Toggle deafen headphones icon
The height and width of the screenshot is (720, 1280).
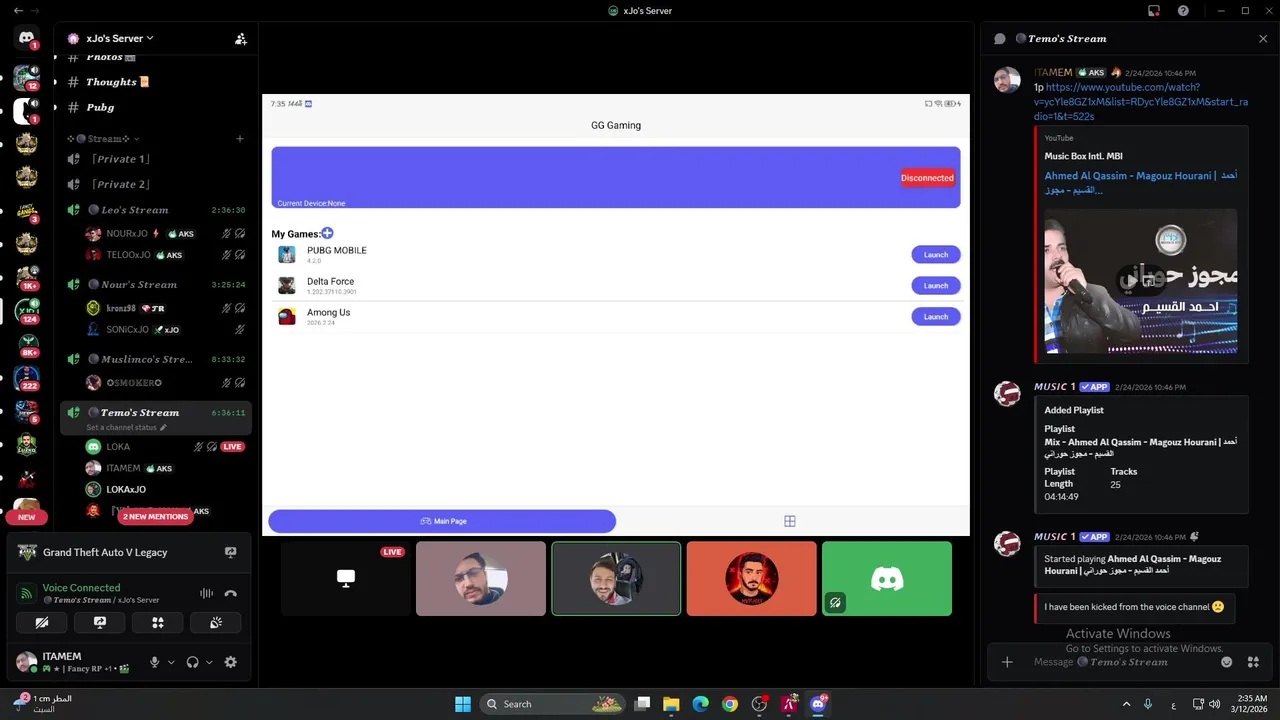coord(193,662)
